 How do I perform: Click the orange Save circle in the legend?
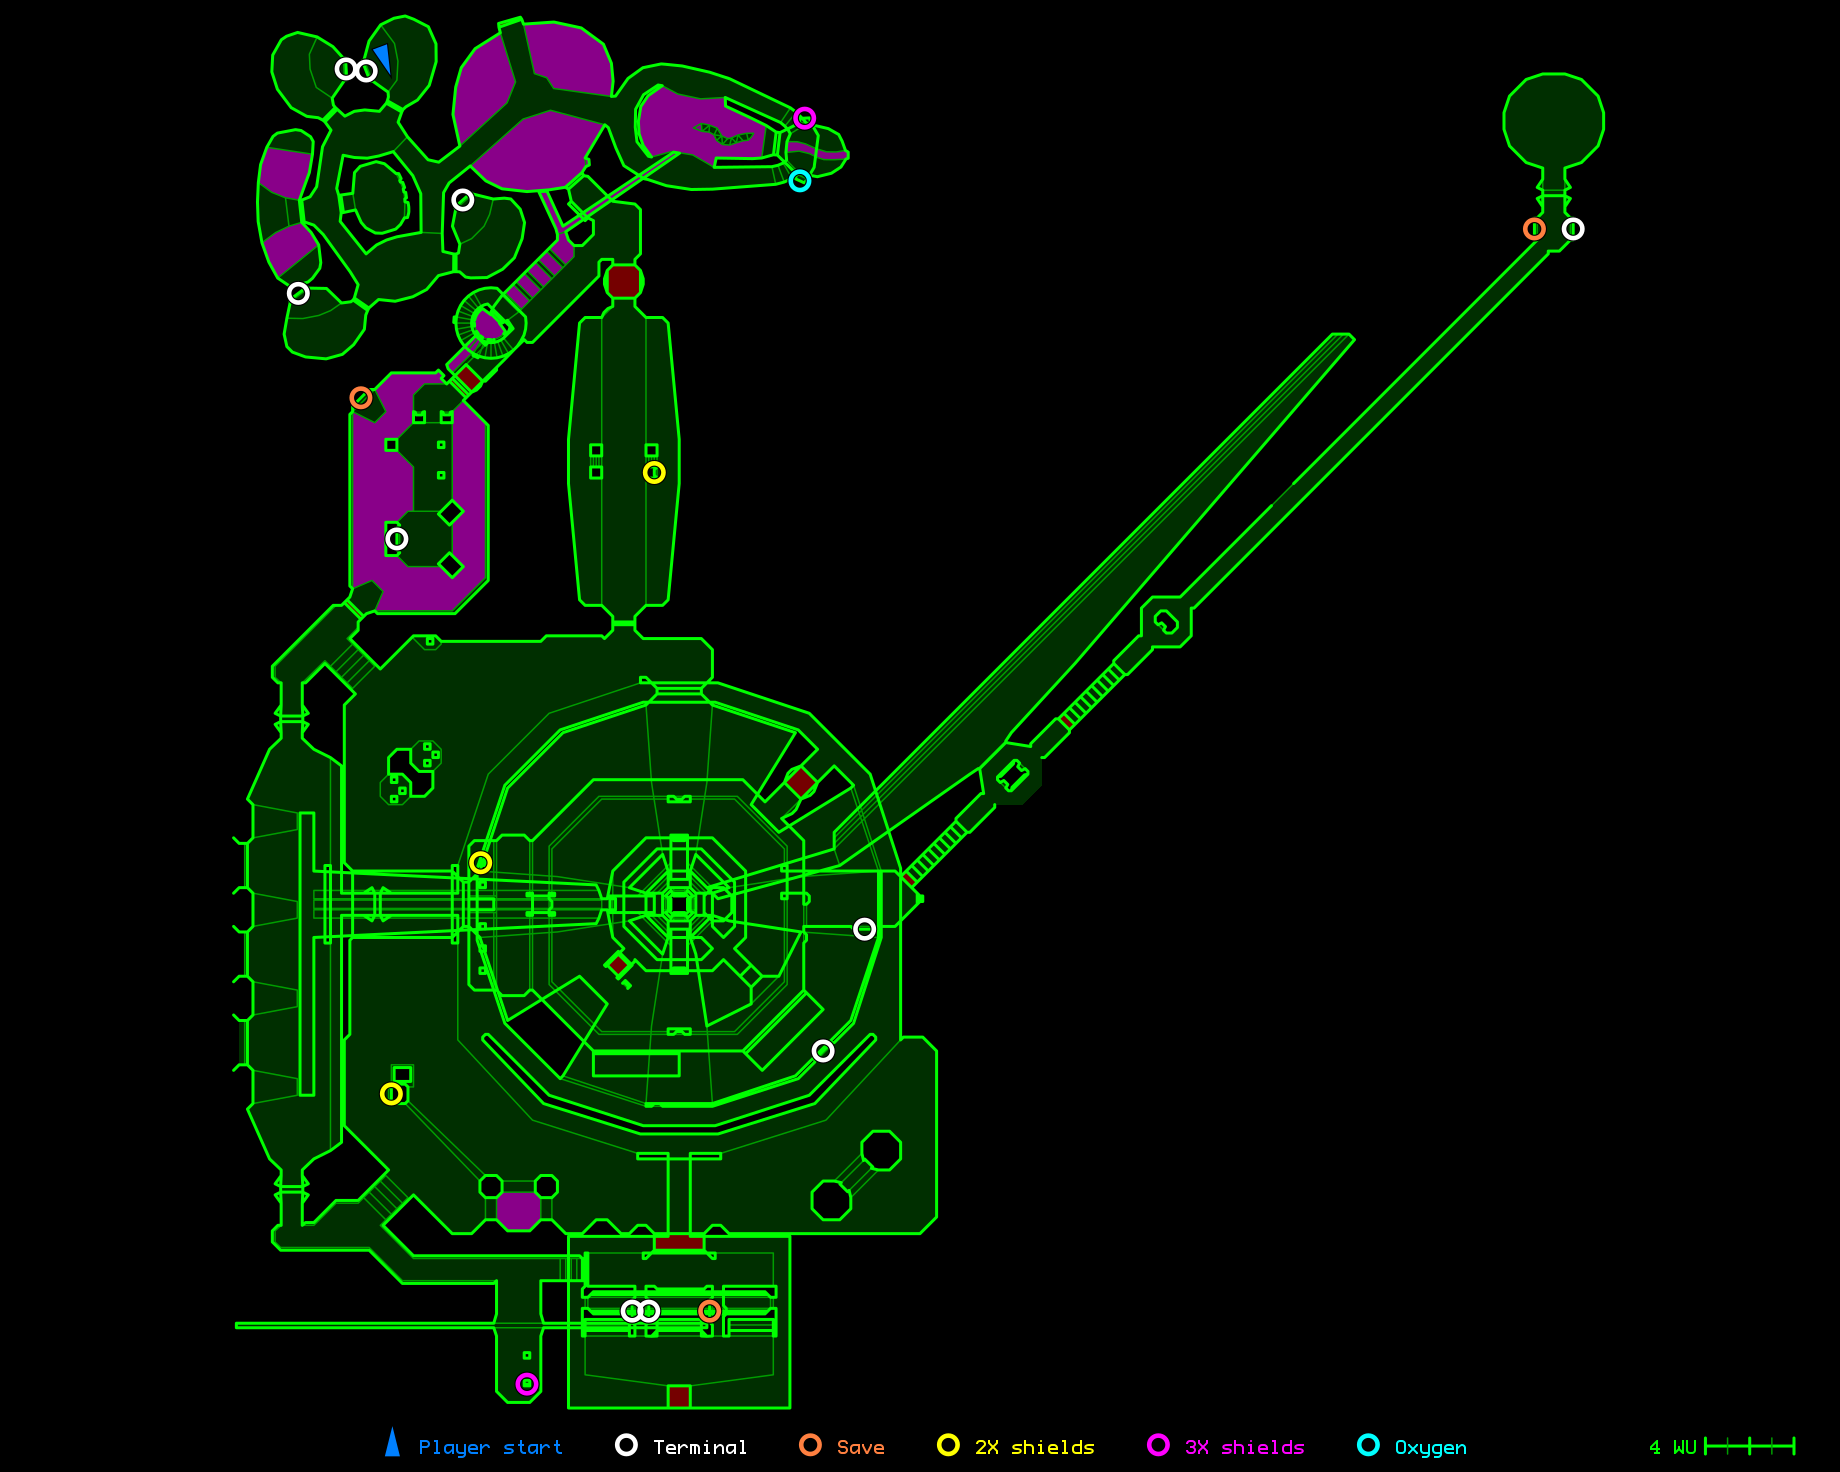[x=811, y=1445]
